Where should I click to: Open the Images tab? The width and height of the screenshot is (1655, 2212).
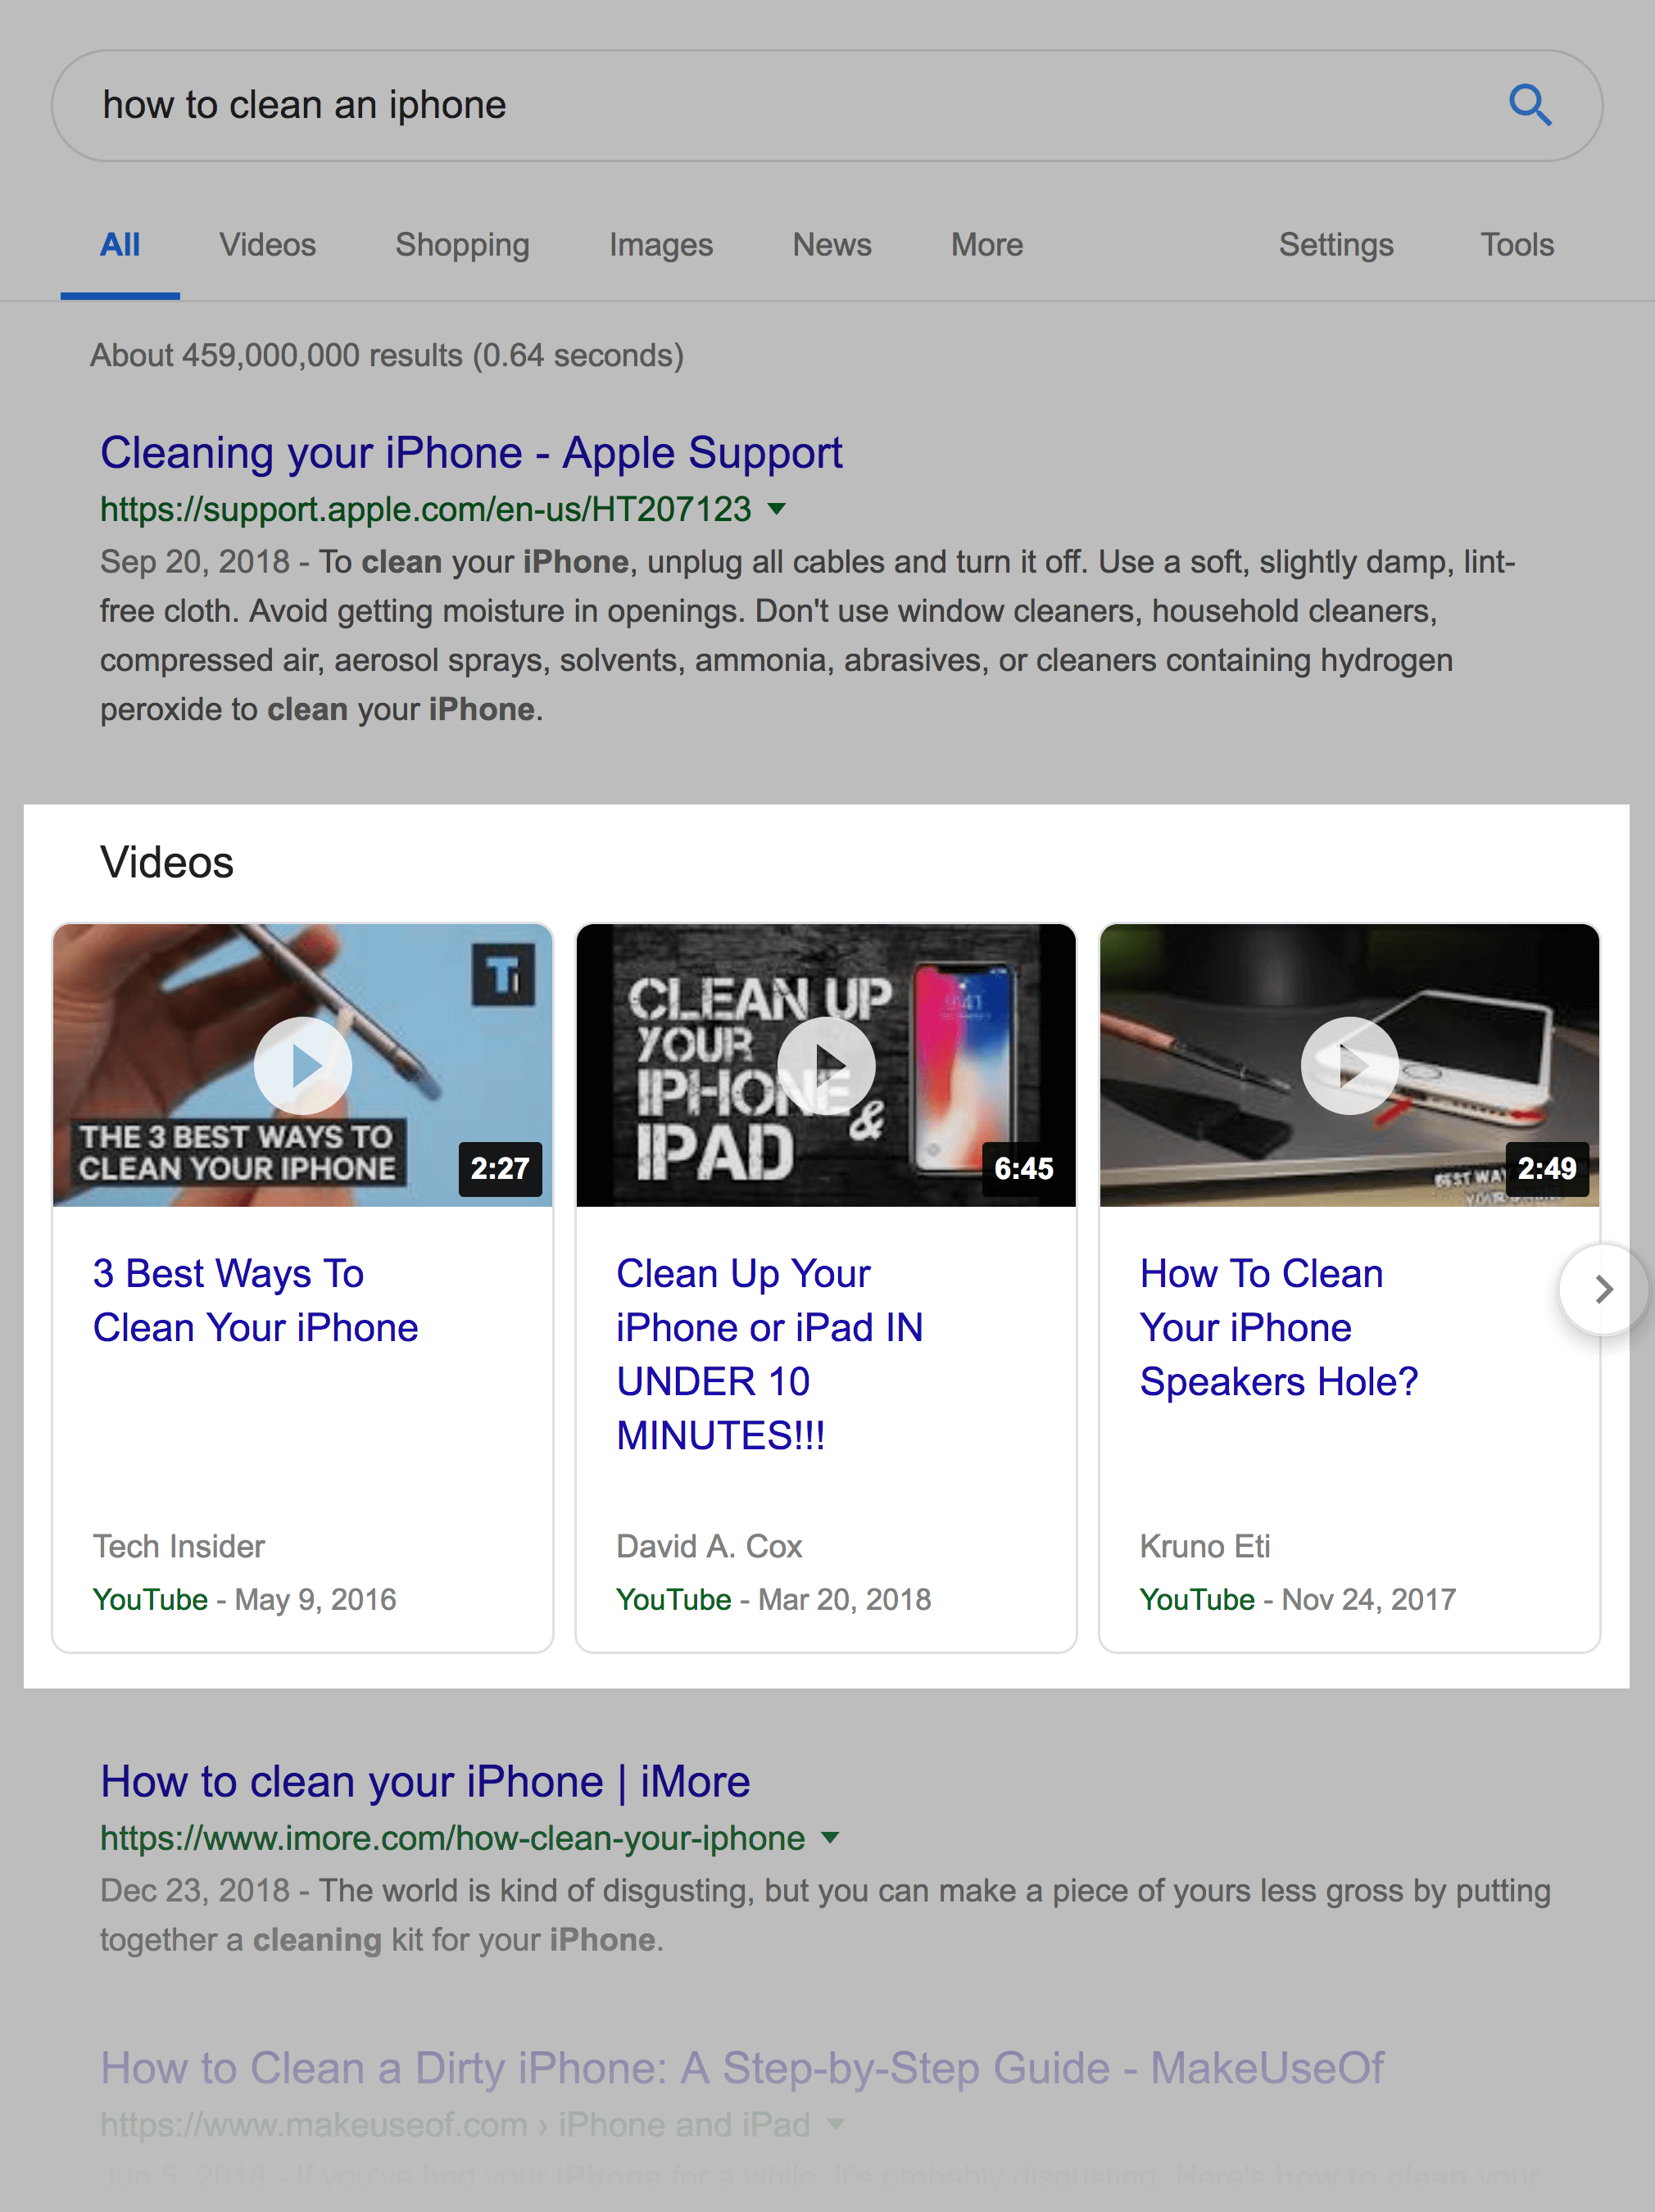[x=661, y=245]
